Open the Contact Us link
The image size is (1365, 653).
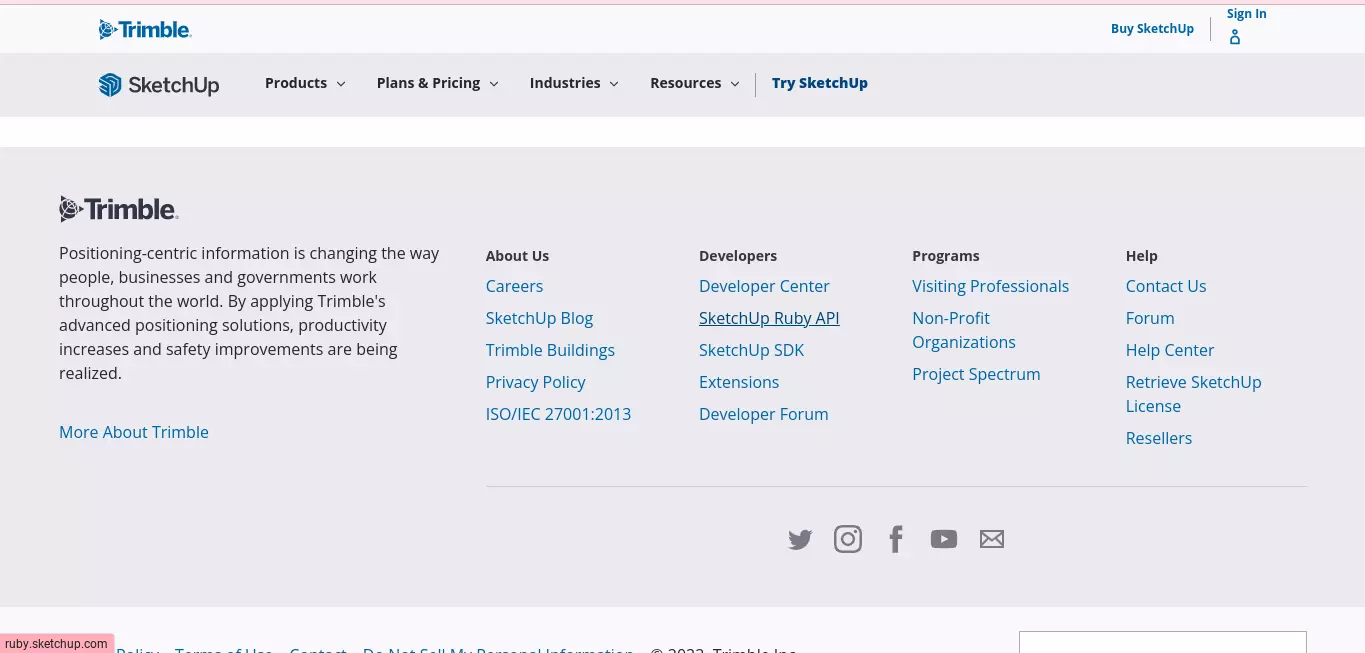pyautogui.click(x=1166, y=286)
